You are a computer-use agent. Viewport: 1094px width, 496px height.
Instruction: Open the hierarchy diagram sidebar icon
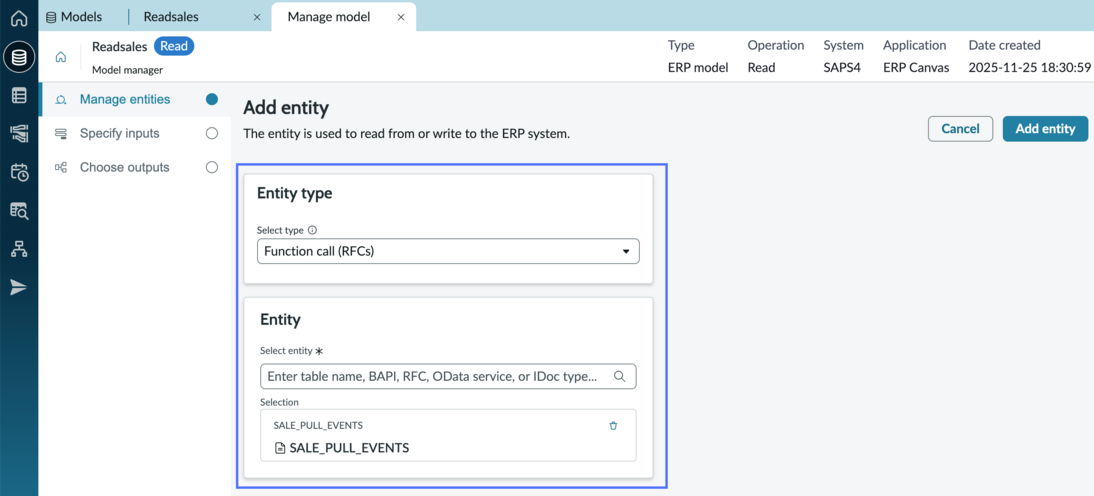pos(19,249)
